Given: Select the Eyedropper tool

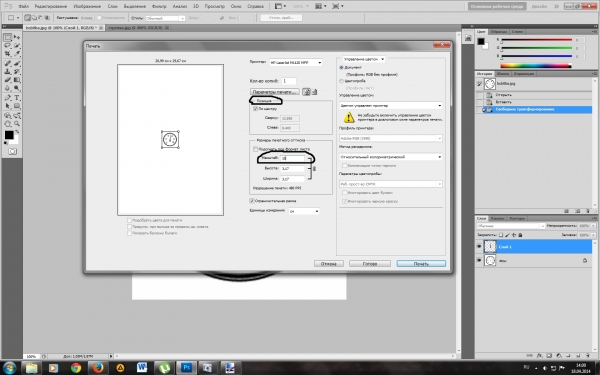Looking at the screenshot, I should pyautogui.click(x=17, y=54).
